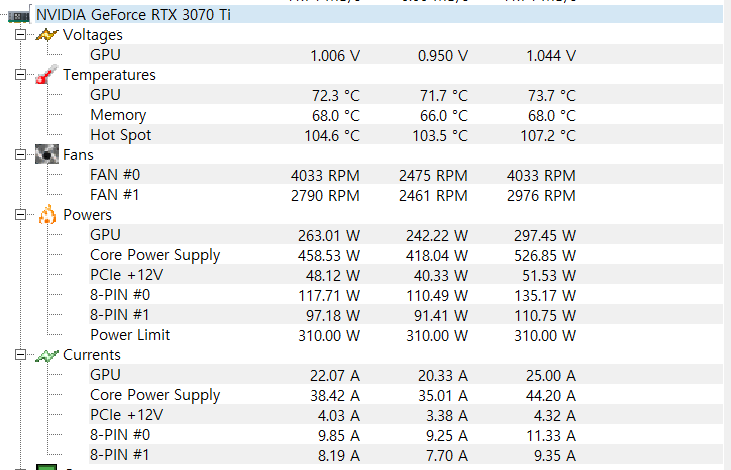Collapse the Fans section

[x=21, y=154]
